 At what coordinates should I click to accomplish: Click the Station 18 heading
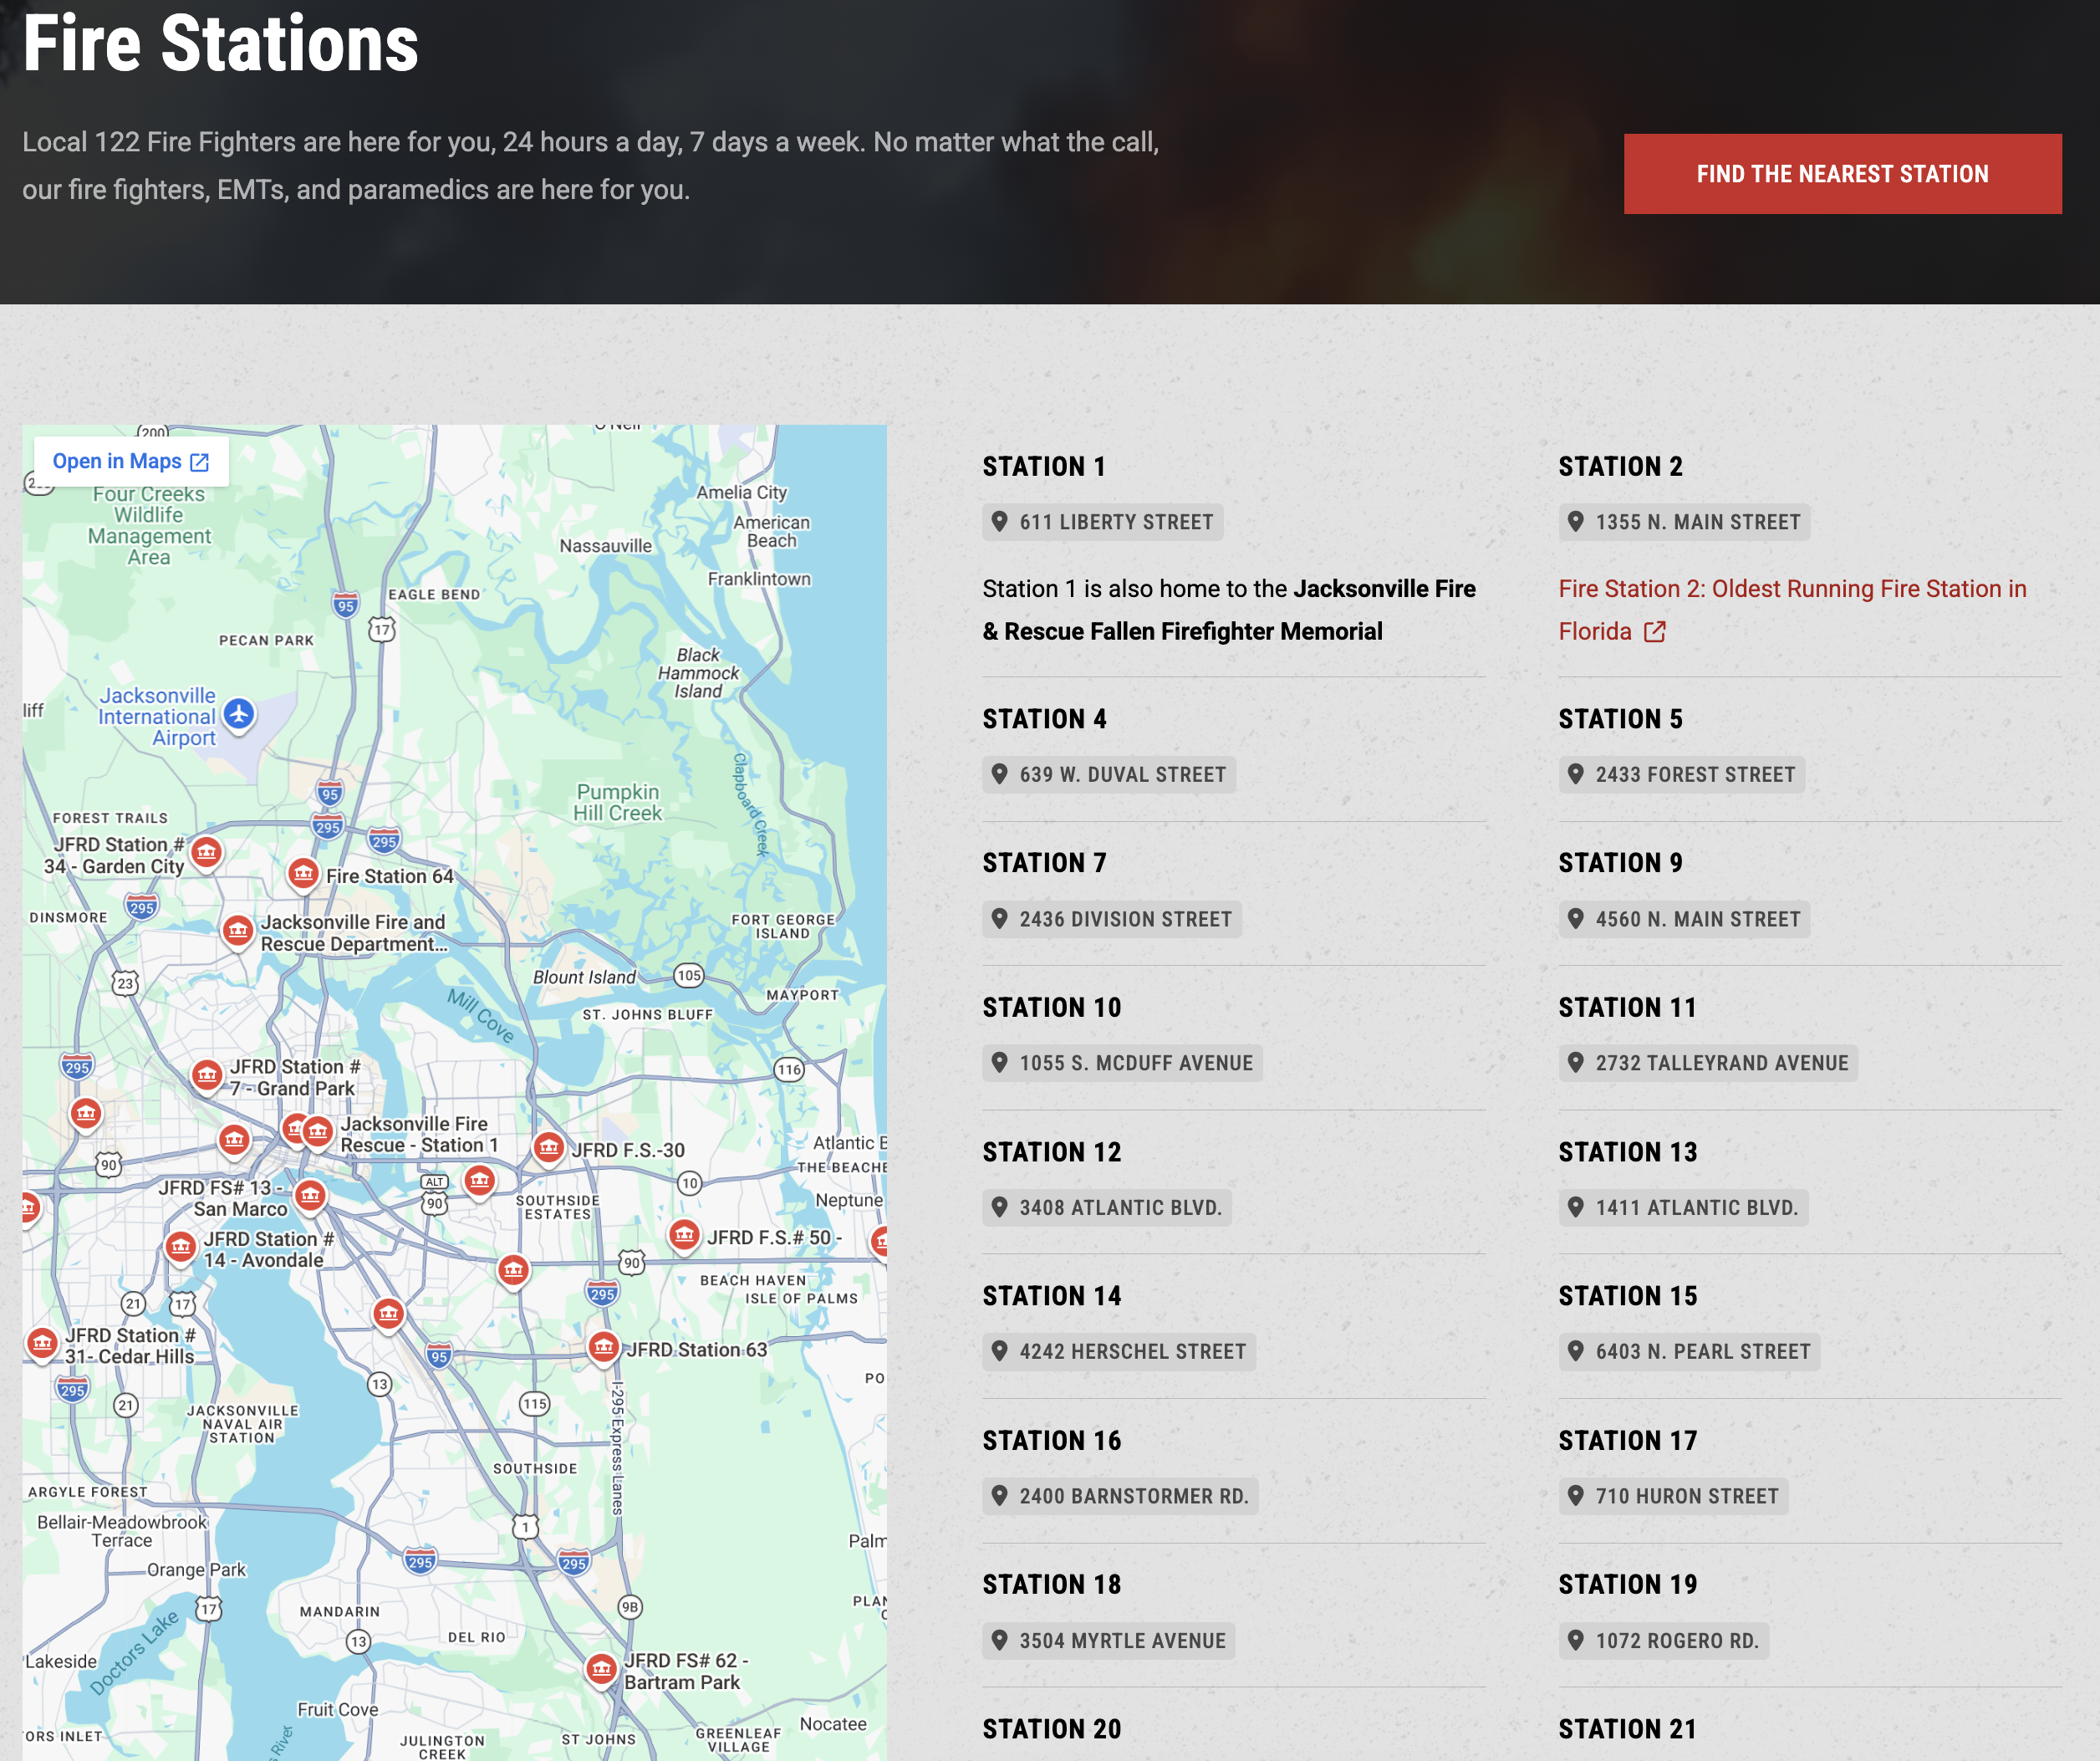(x=1052, y=1585)
